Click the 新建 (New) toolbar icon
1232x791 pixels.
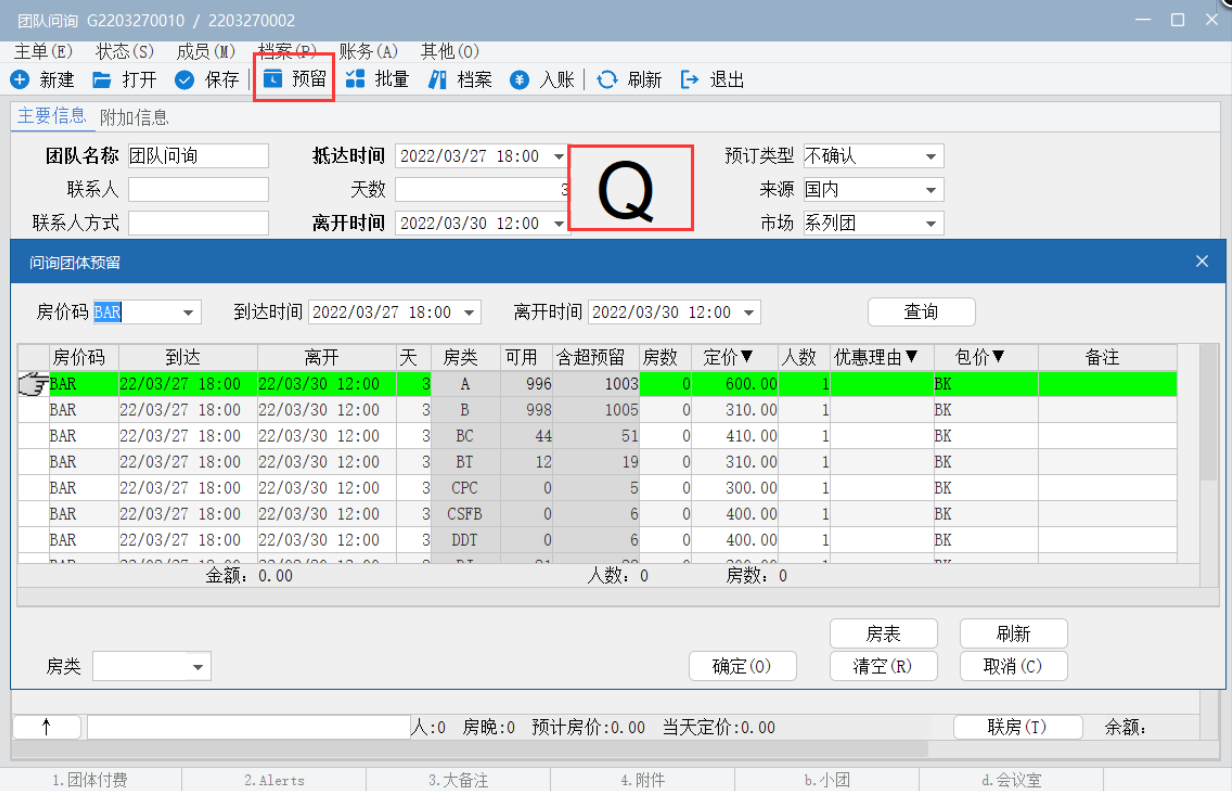pyautogui.click(x=20, y=80)
